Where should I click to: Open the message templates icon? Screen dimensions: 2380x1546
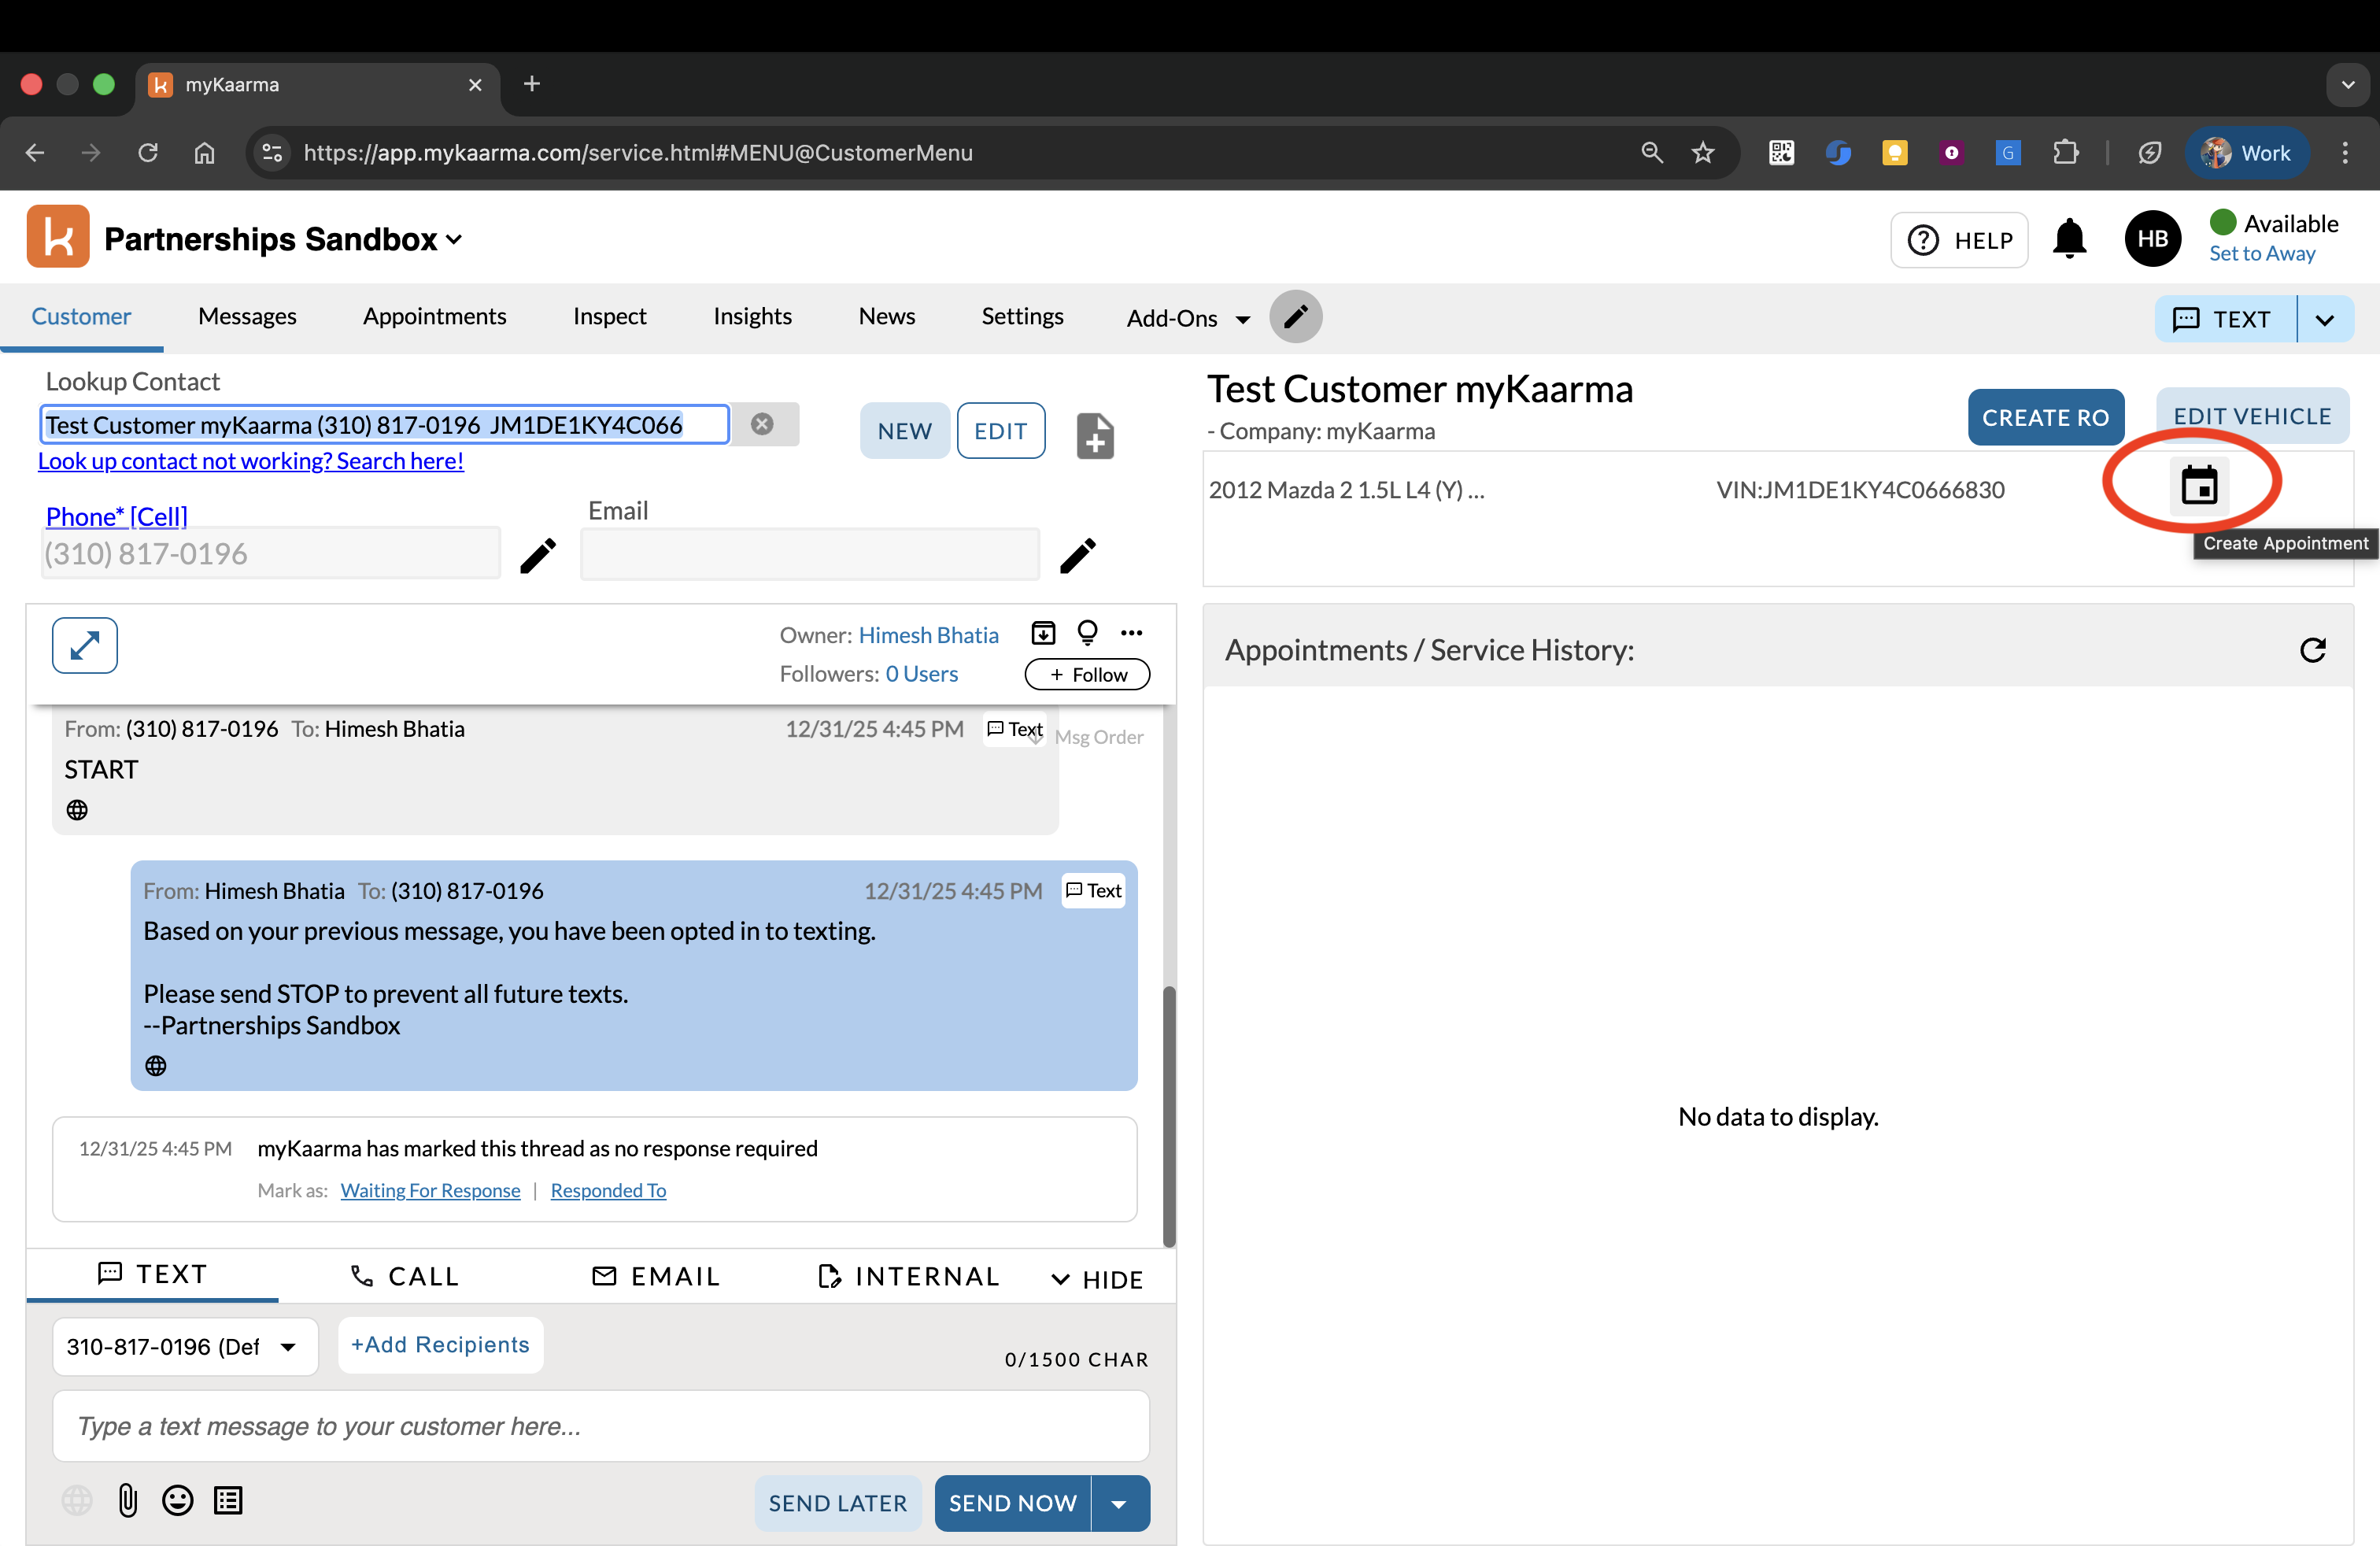(x=228, y=1499)
